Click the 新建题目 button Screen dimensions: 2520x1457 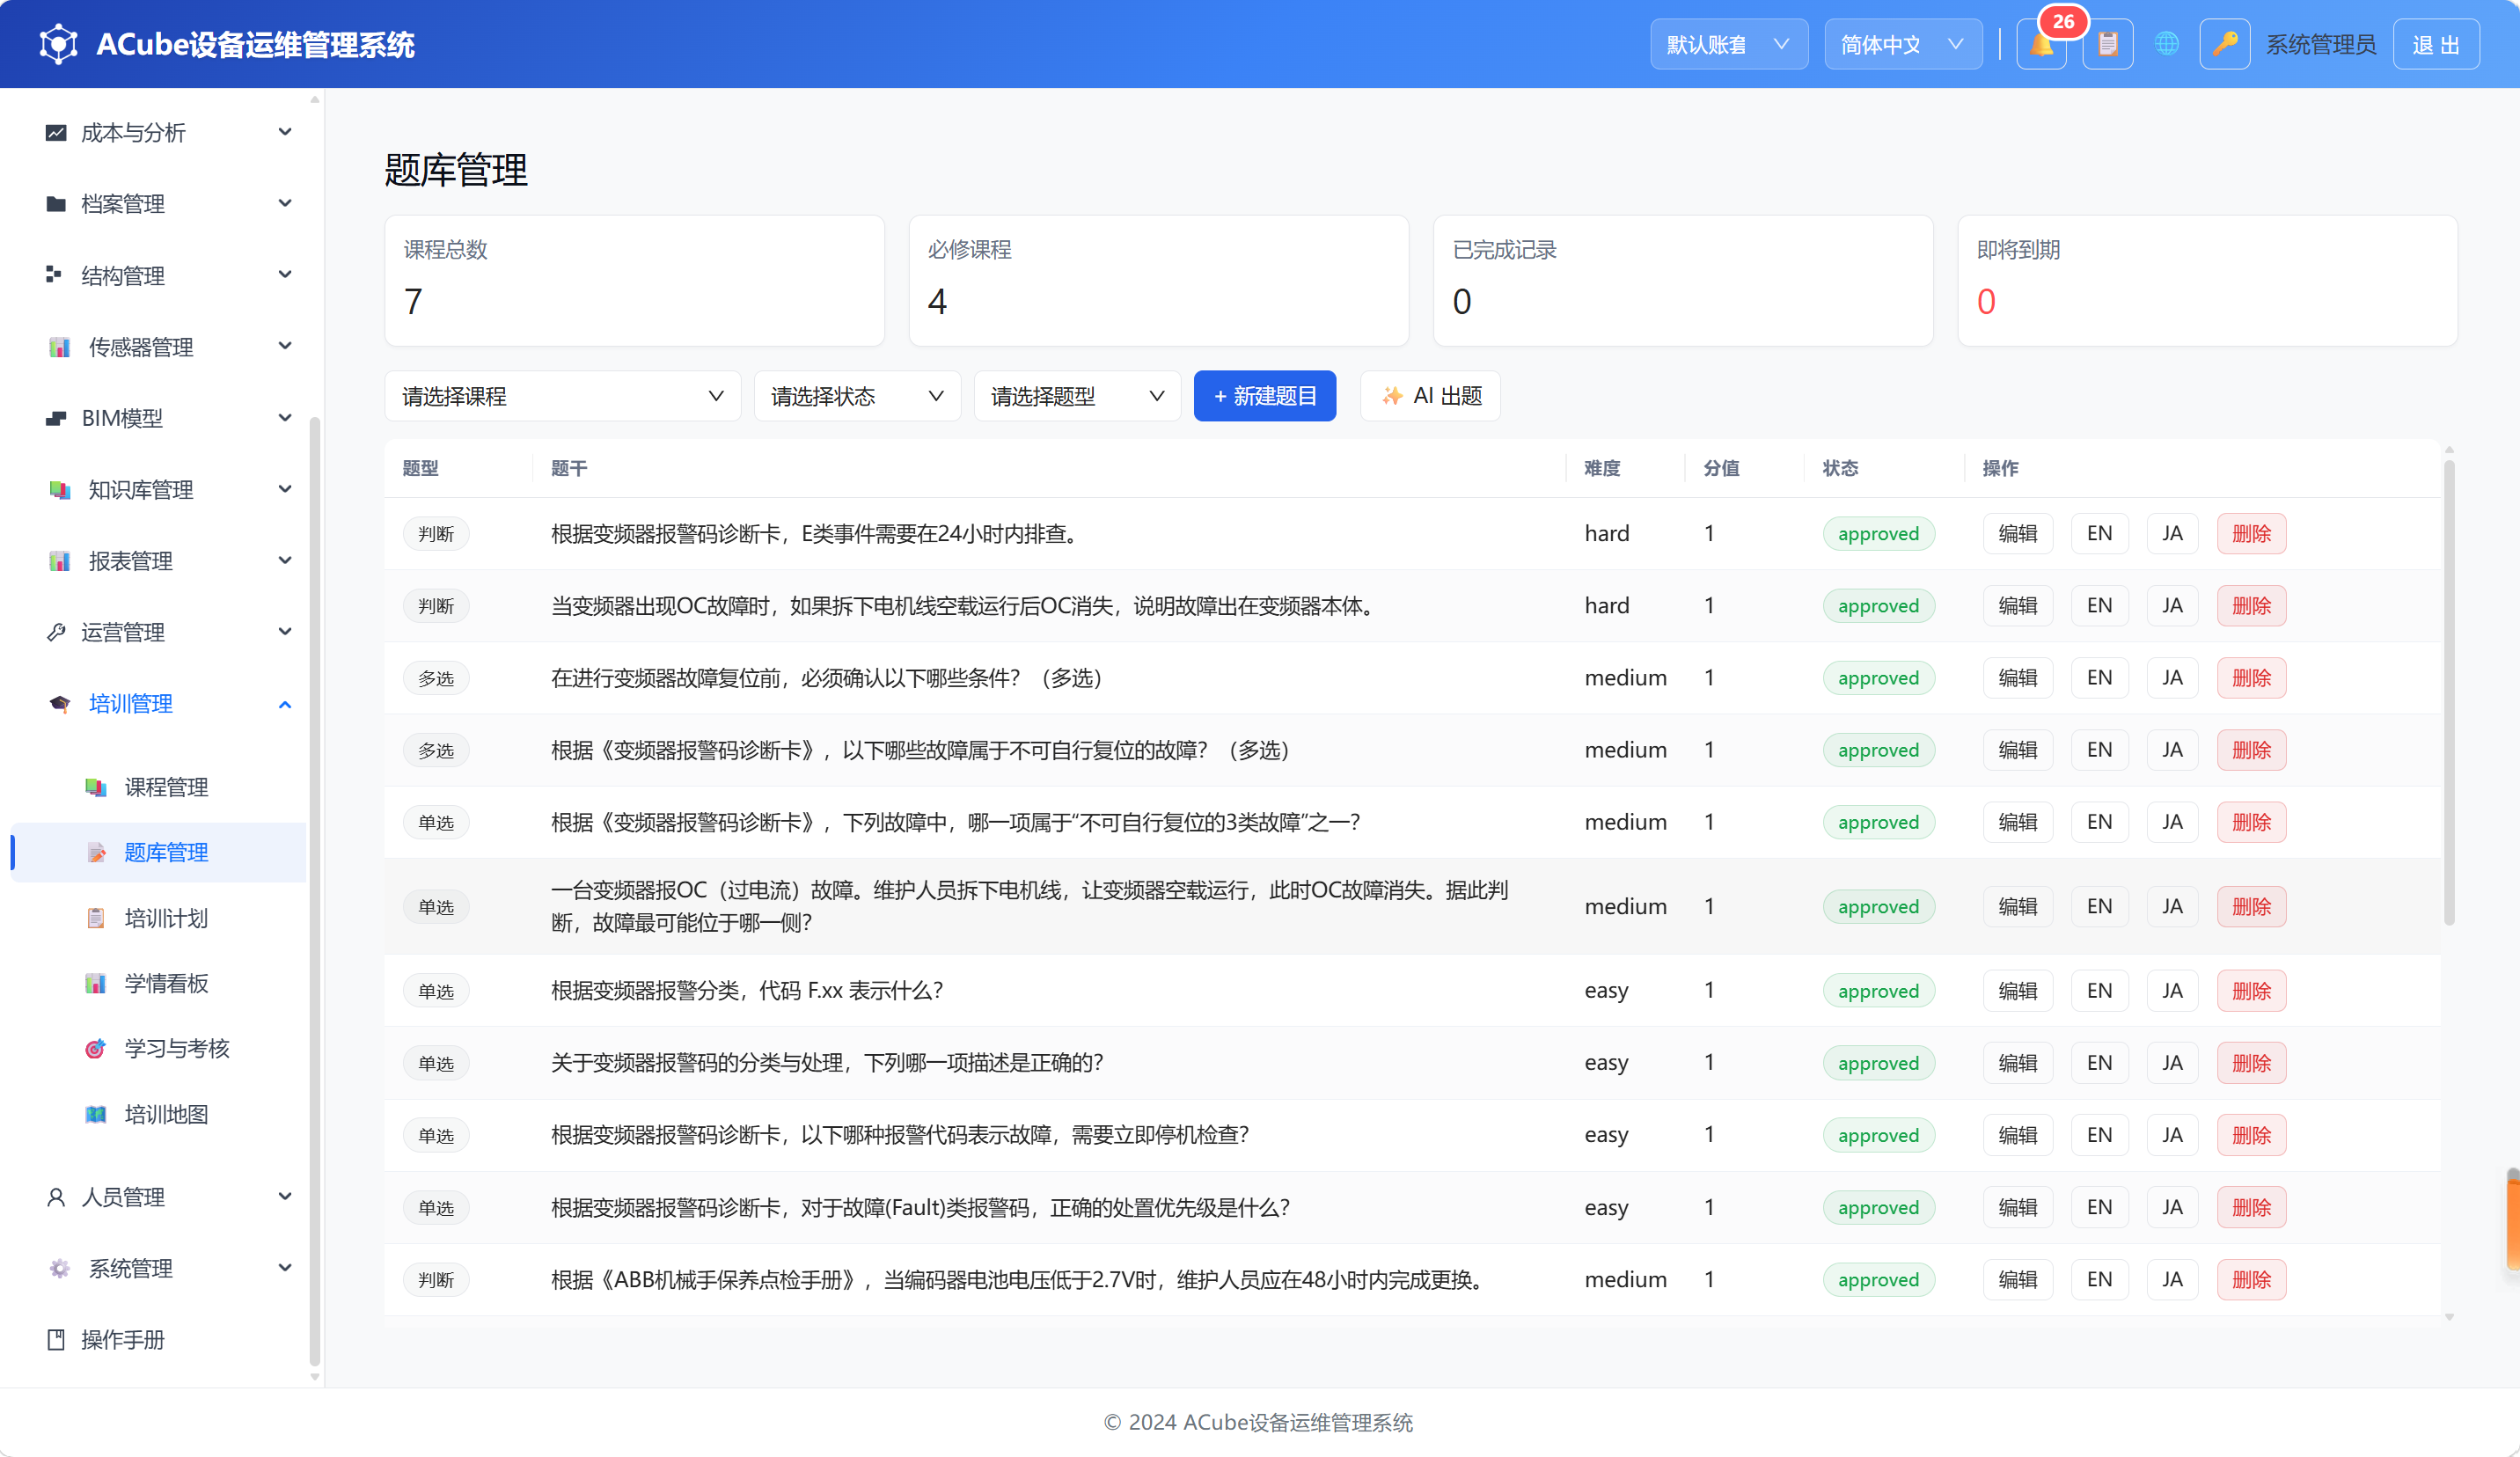tap(1265, 396)
